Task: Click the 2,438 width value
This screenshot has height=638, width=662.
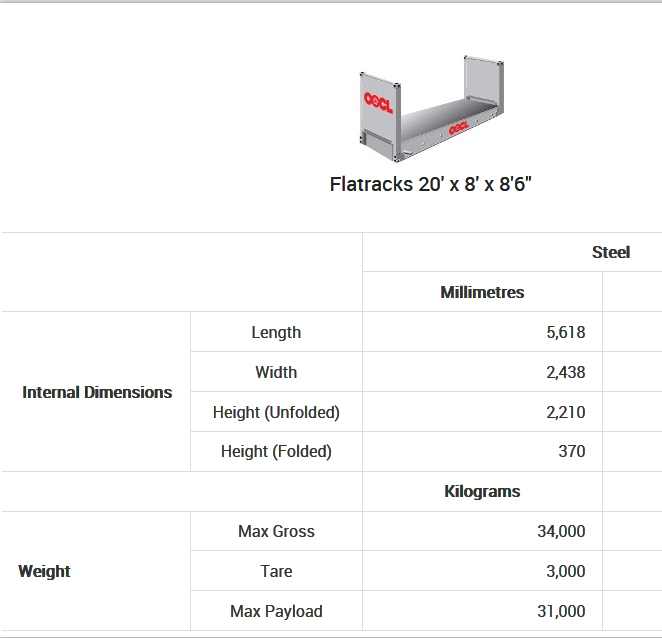Action: click(x=566, y=372)
